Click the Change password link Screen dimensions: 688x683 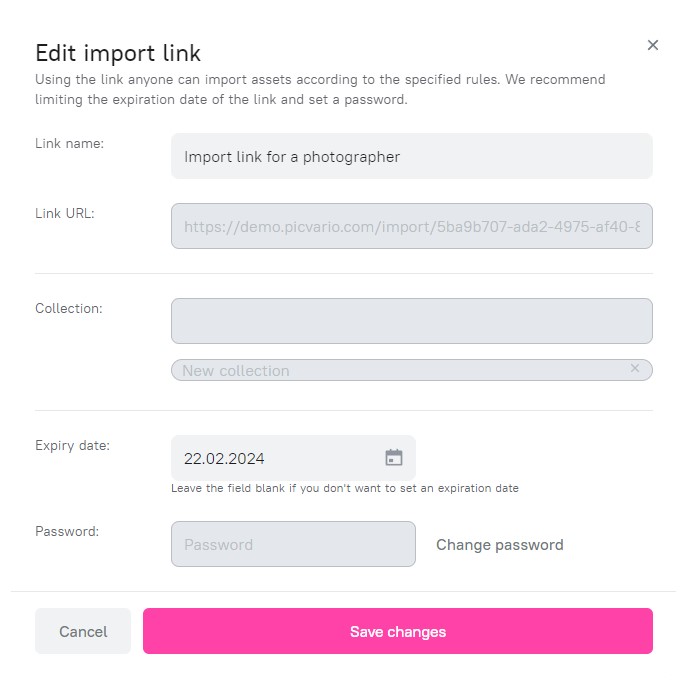pos(499,545)
